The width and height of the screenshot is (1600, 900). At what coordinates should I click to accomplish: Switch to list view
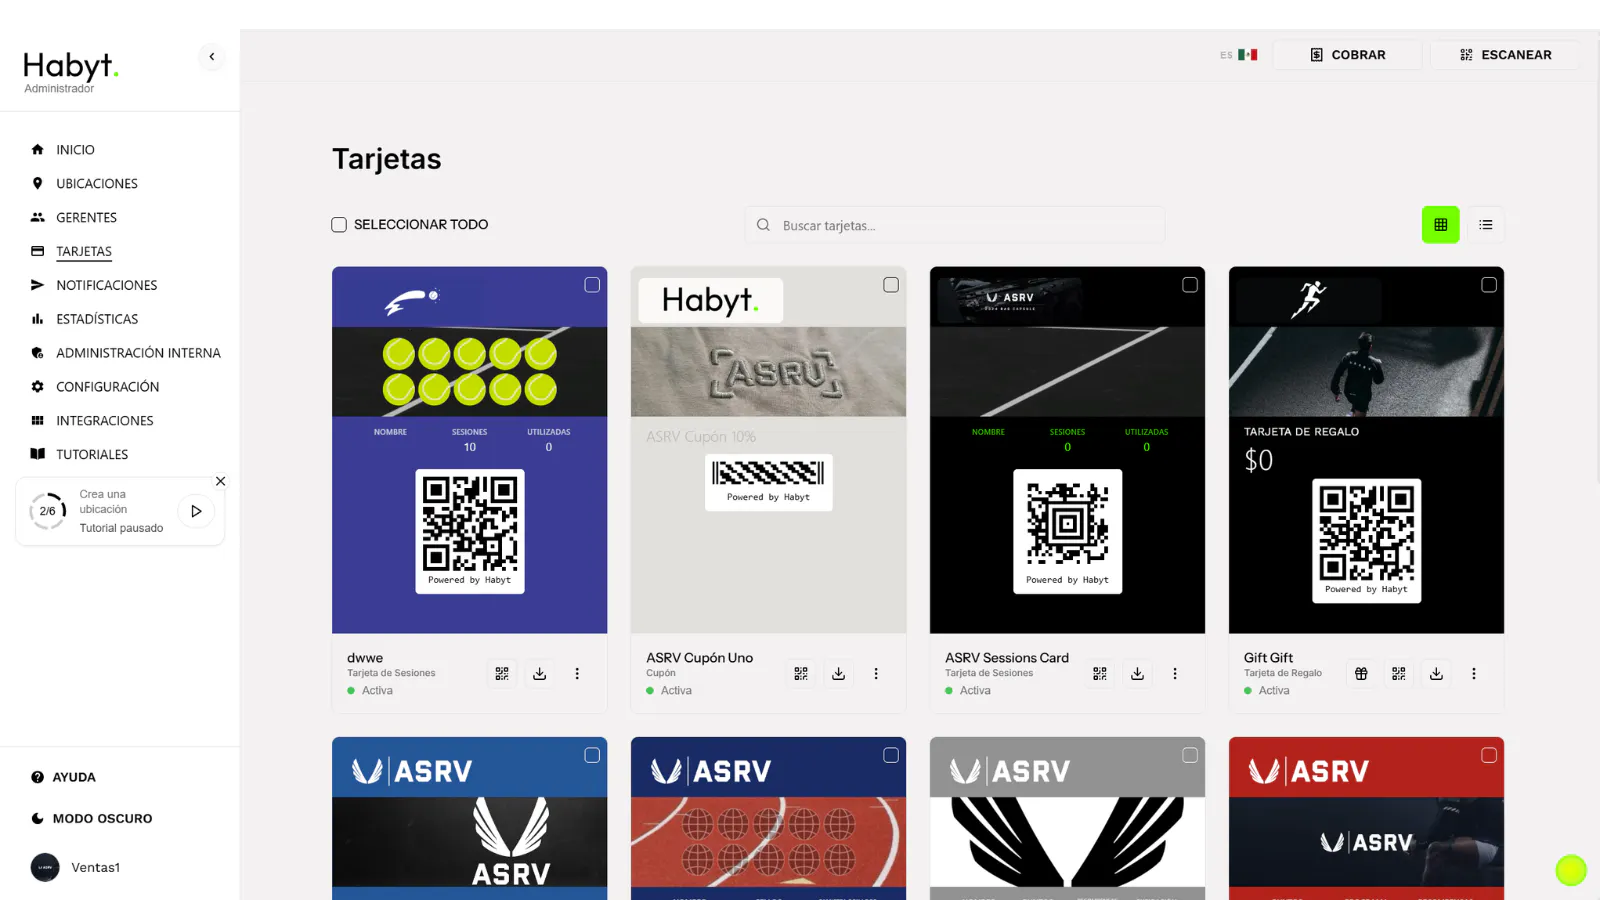(x=1486, y=225)
